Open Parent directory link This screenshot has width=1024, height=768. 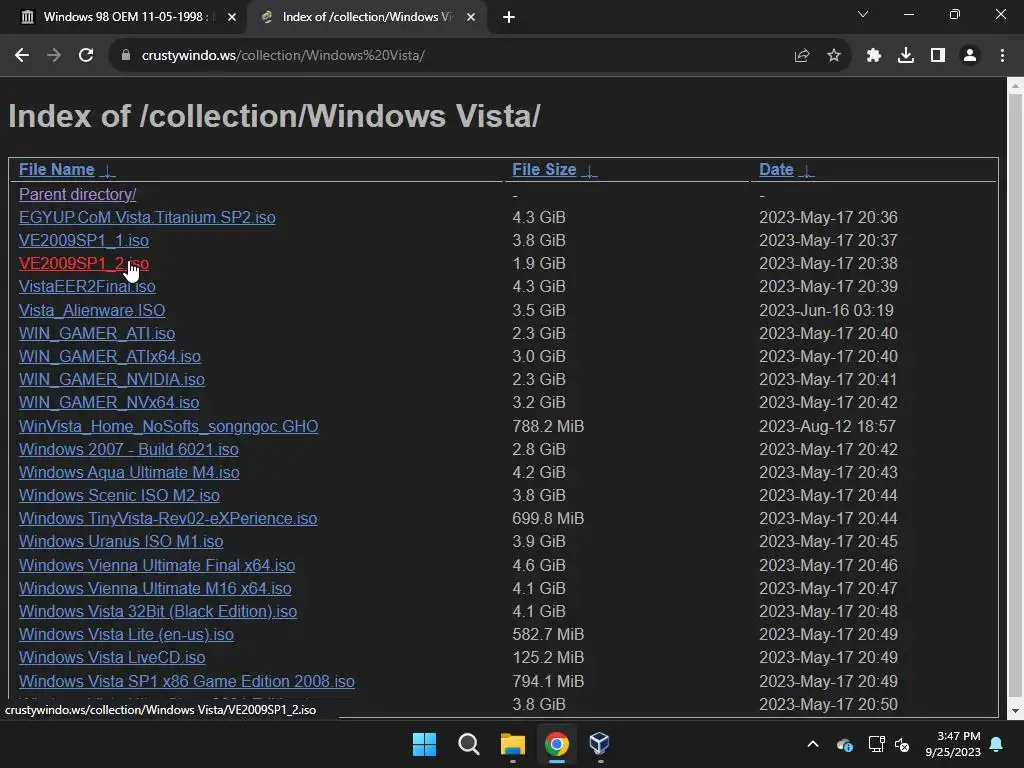point(78,195)
